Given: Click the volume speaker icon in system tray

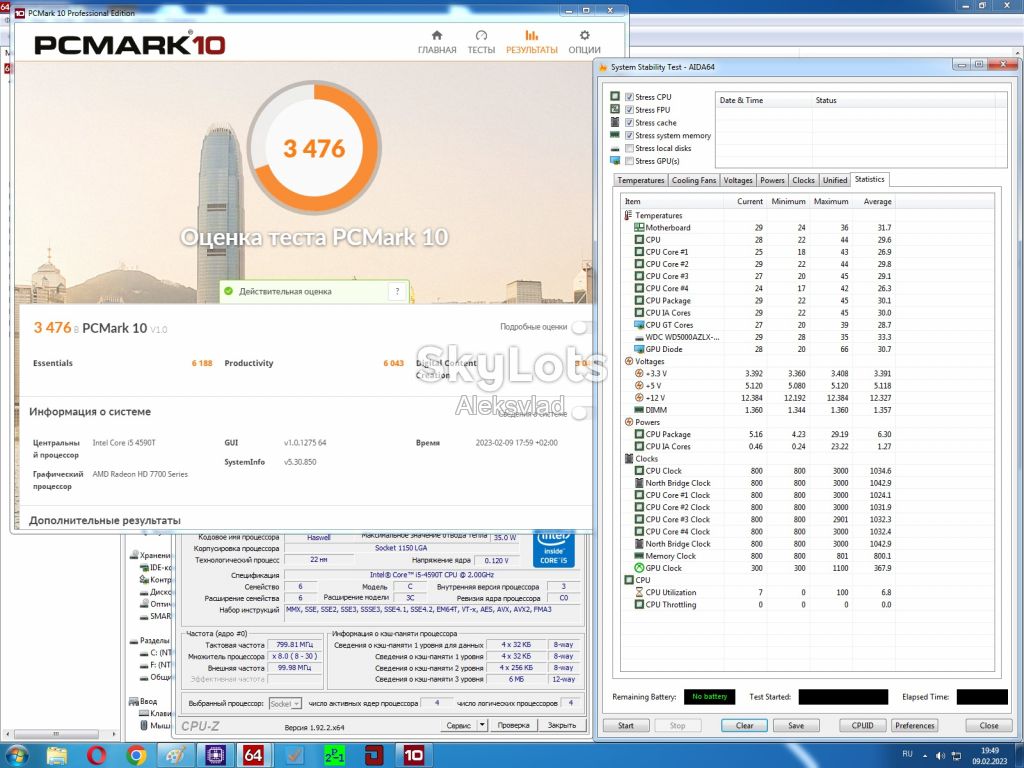Looking at the screenshot, I should tap(940, 756).
